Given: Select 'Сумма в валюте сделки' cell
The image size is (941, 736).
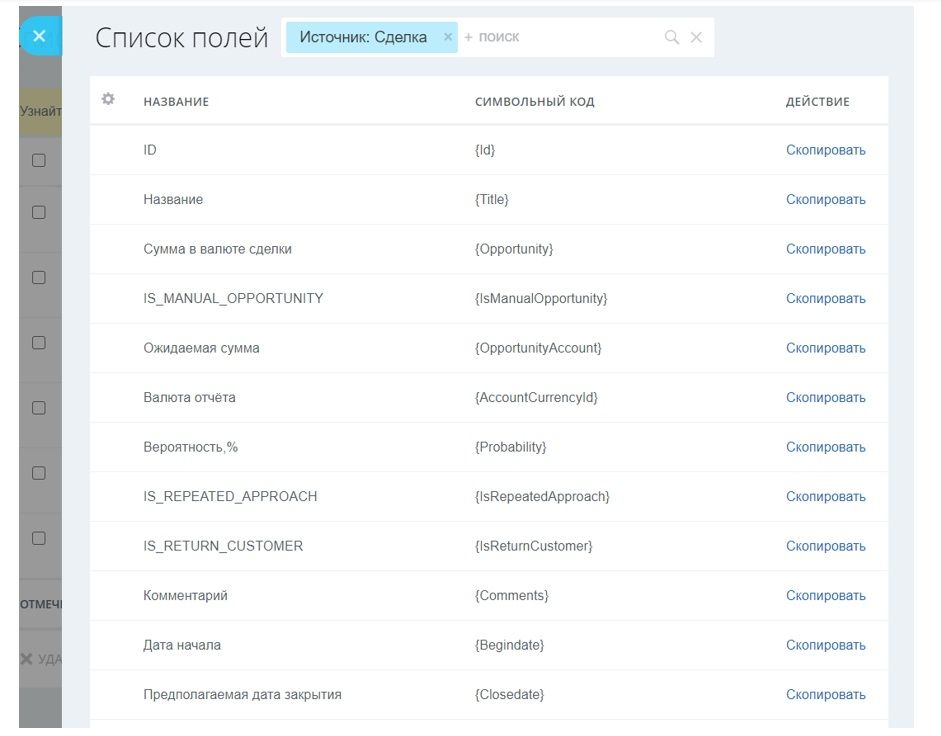Looking at the screenshot, I should 217,249.
